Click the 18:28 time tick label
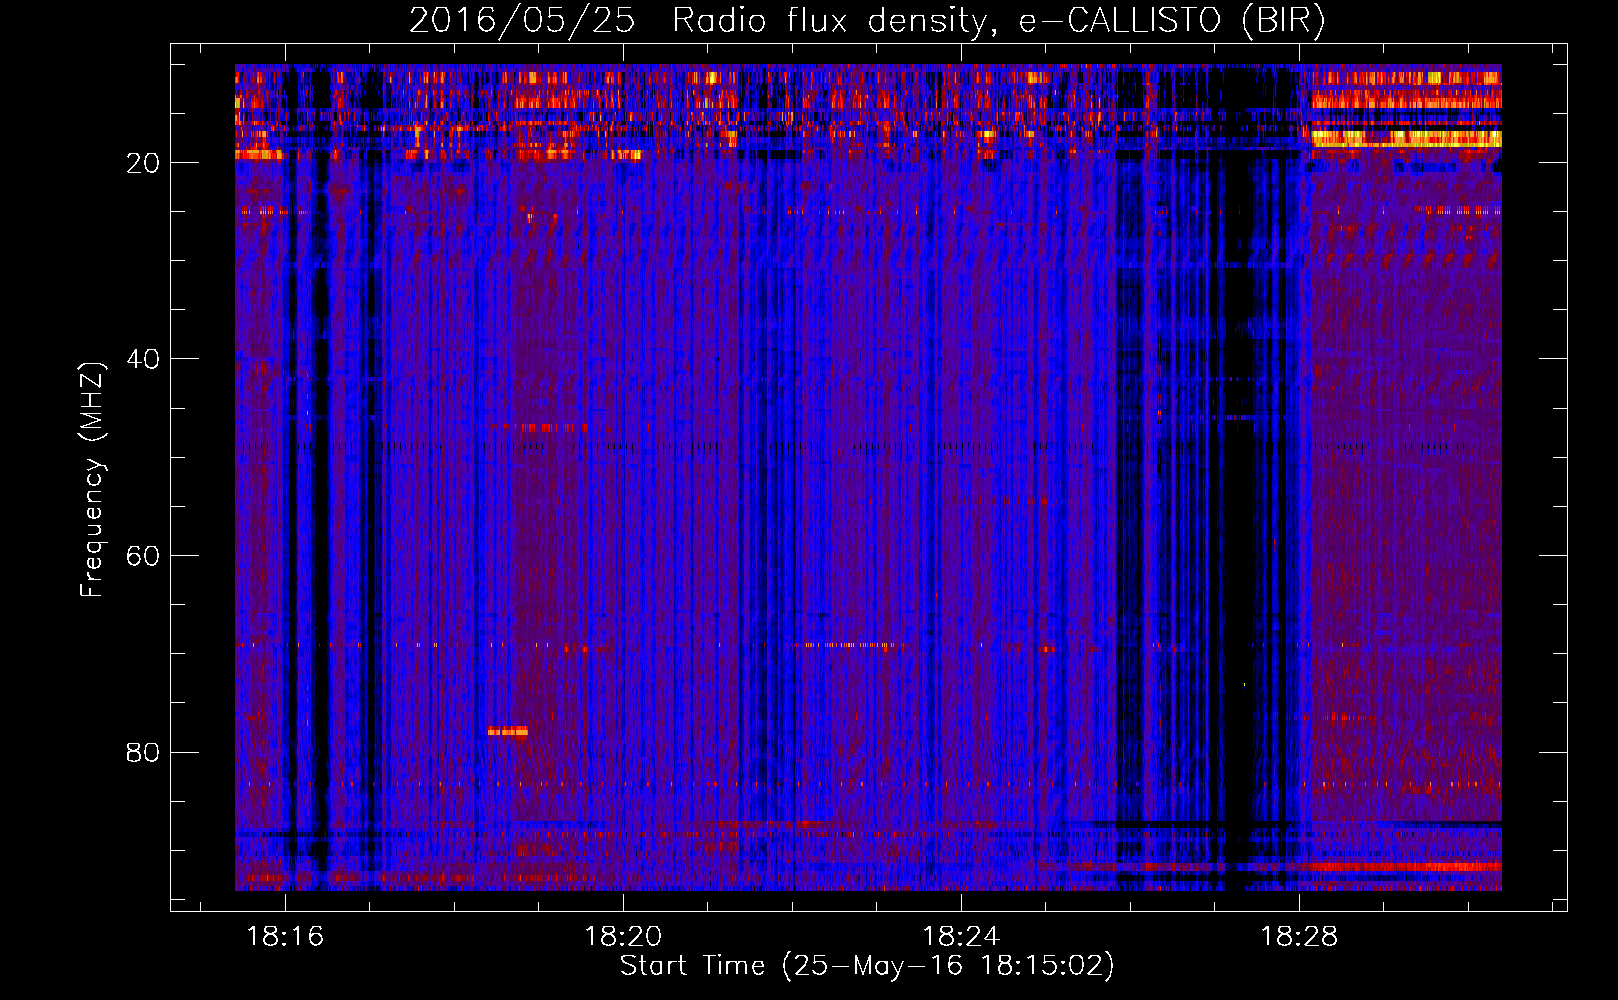1618x1000 pixels. pyautogui.click(x=1299, y=937)
